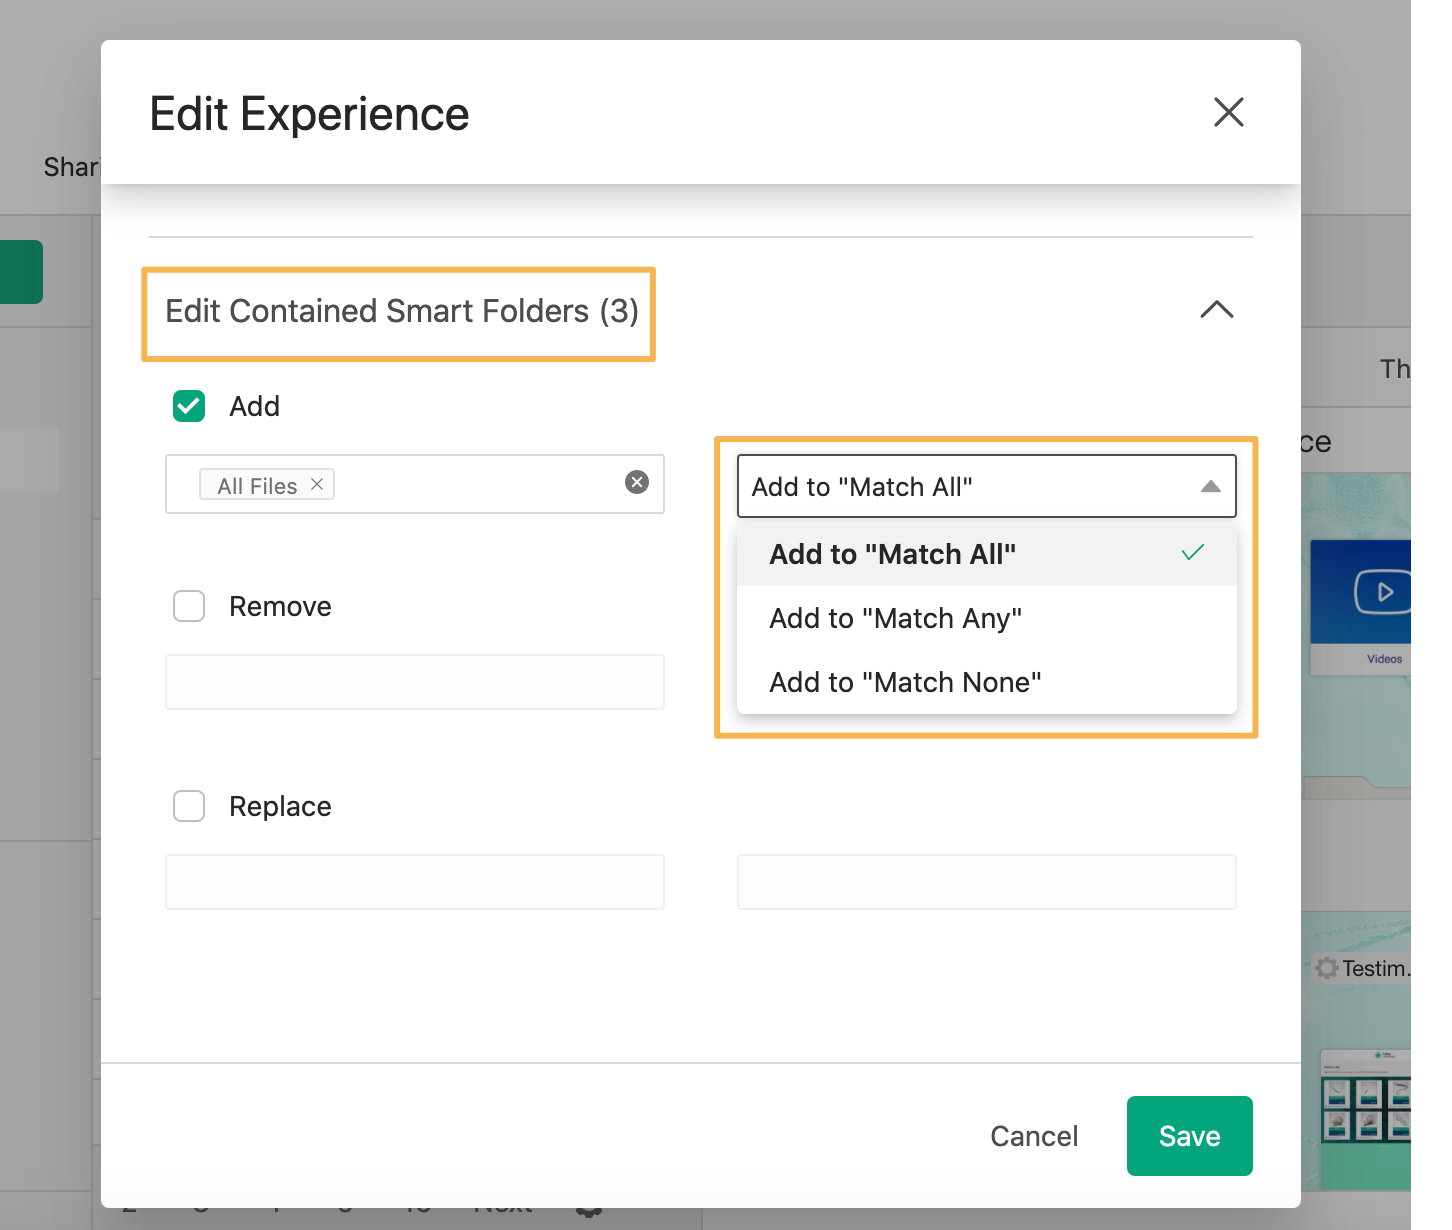Uncheck the Add checkbox
This screenshot has height=1230, width=1452.
(189, 406)
